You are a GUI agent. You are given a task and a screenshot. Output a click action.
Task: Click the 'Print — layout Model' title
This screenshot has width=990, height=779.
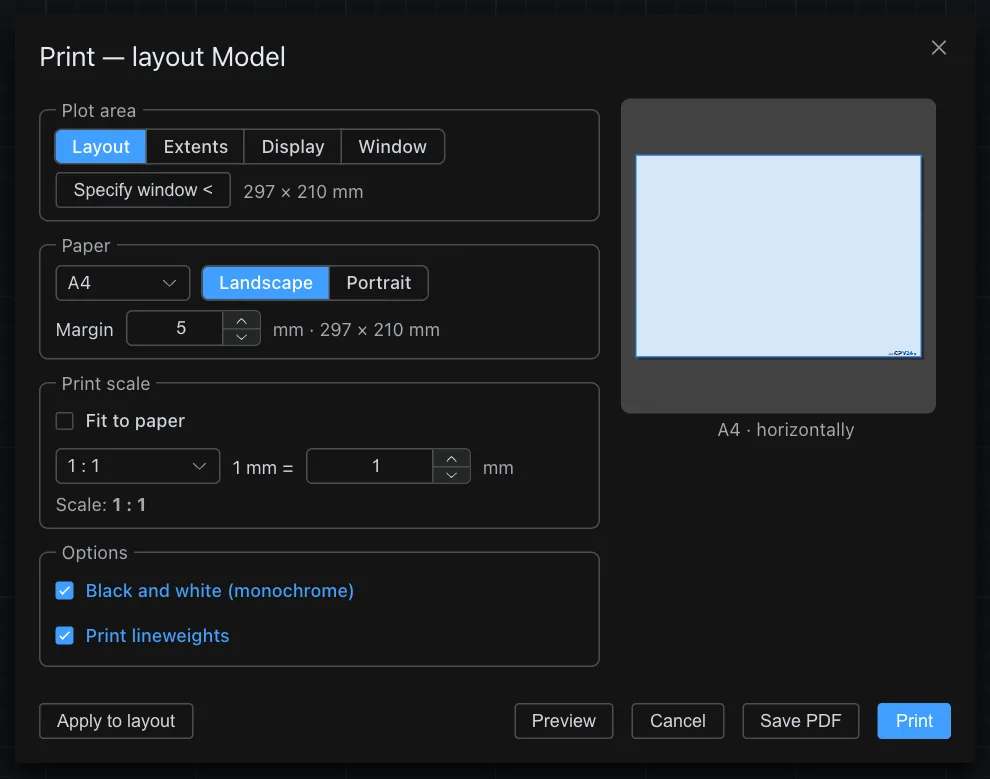point(162,57)
